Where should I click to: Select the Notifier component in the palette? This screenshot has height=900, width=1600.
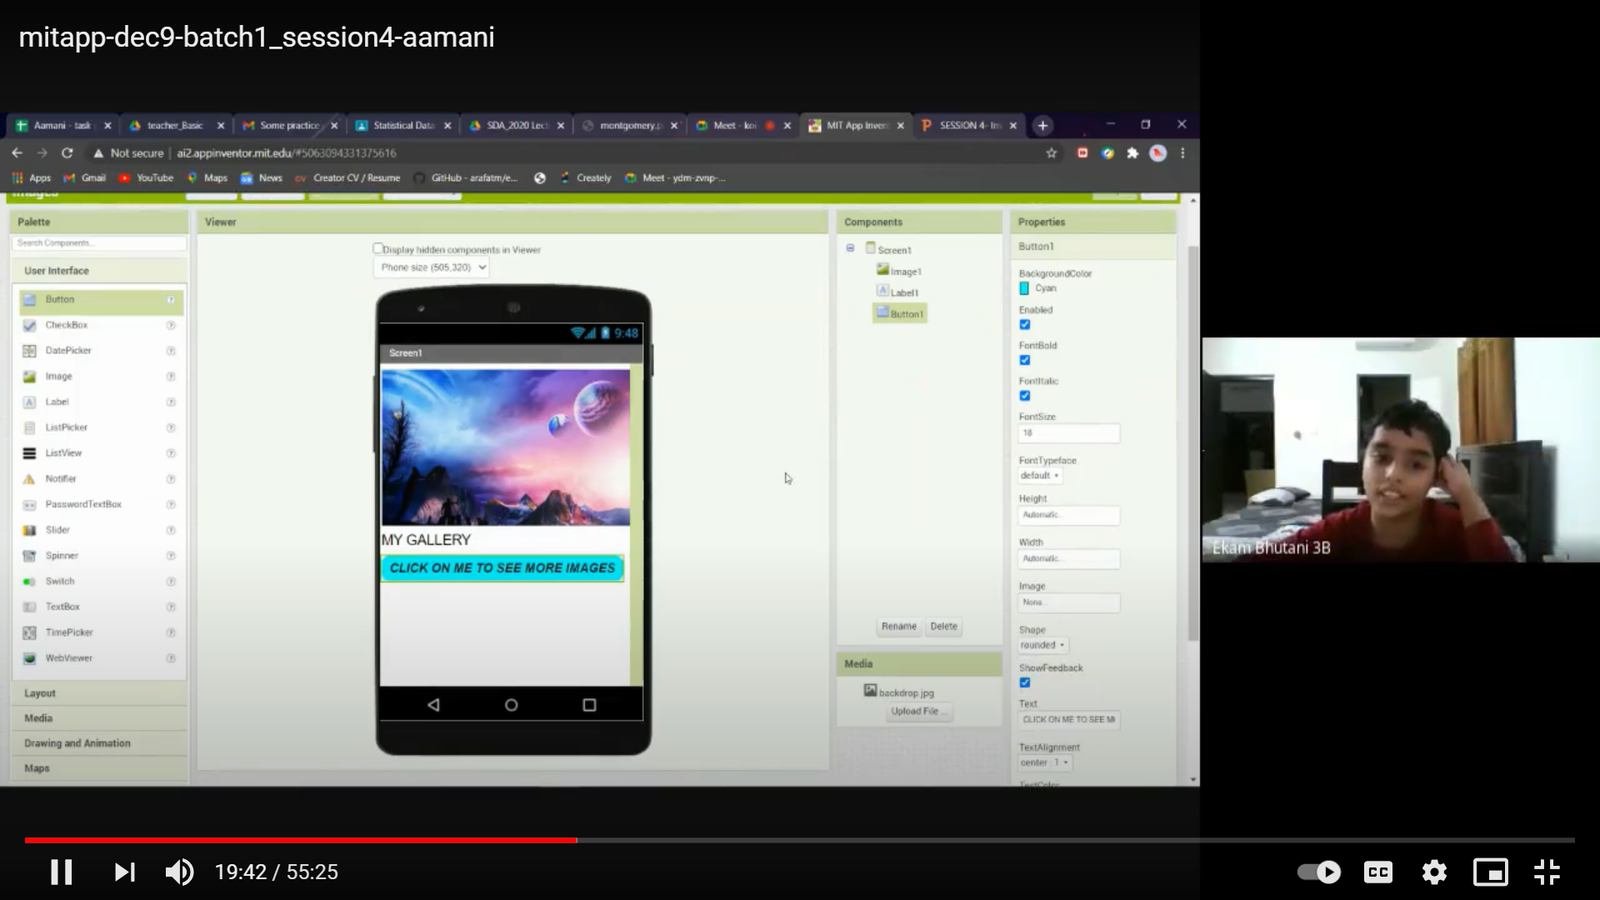(x=60, y=478)
